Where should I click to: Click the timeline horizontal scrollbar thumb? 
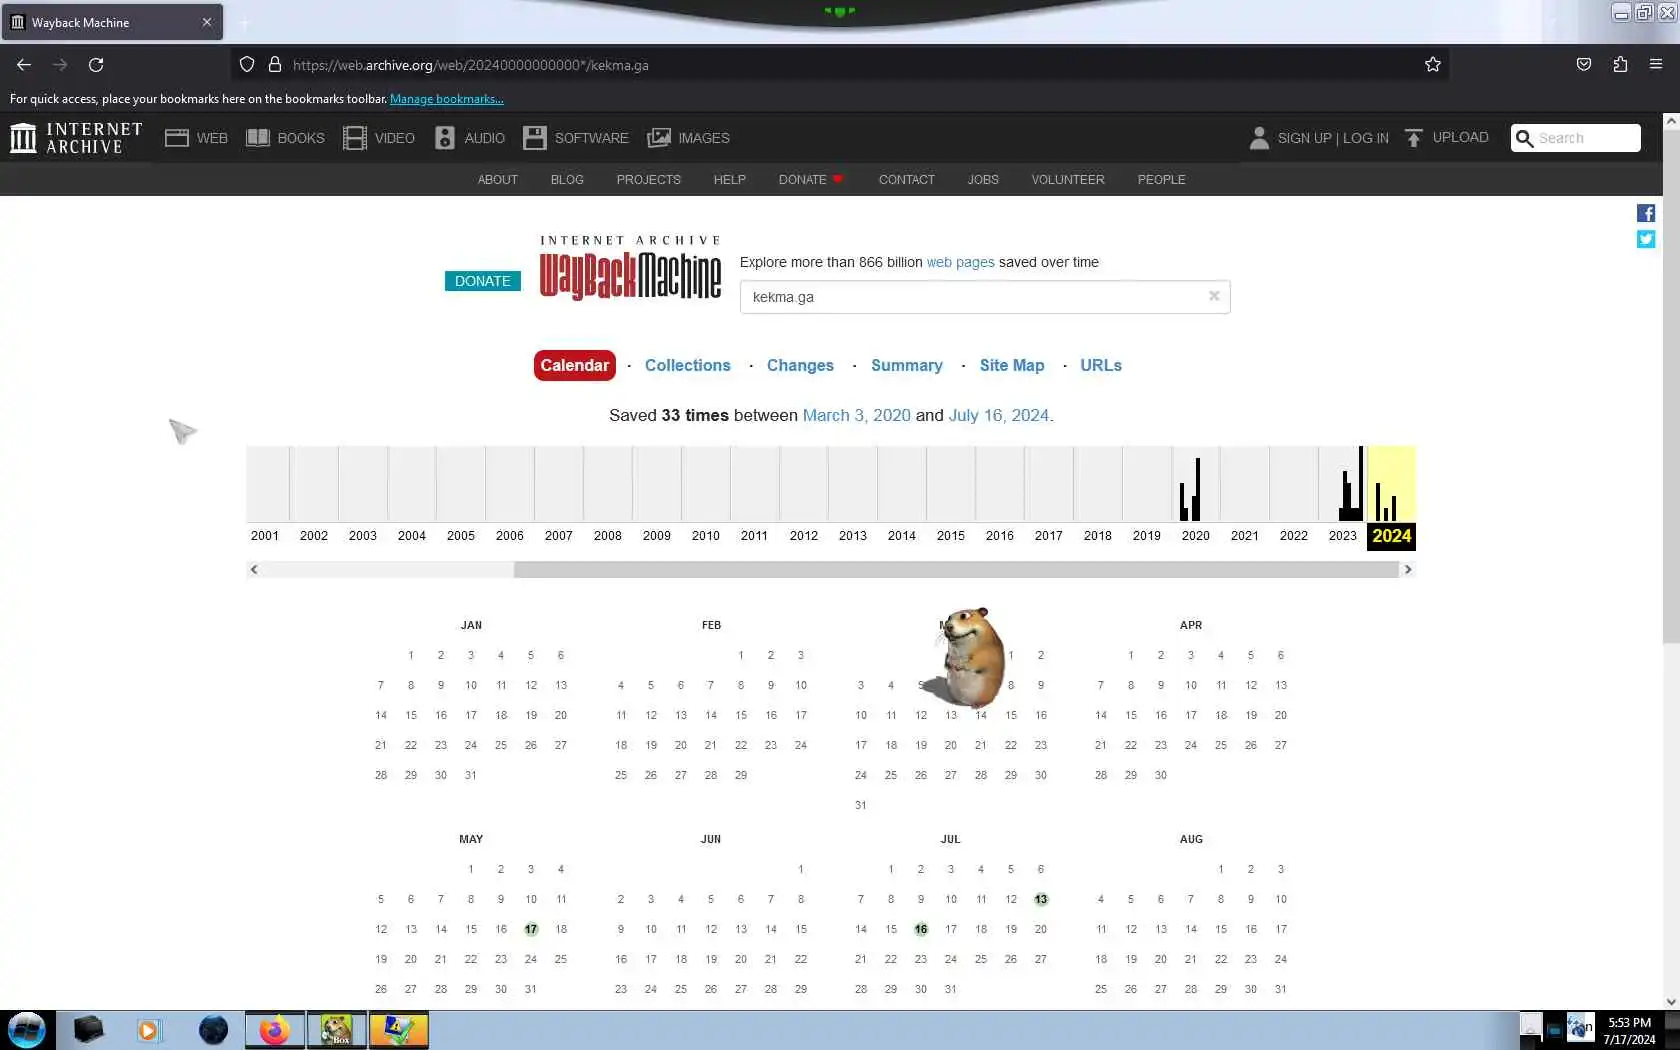point(956,569)
